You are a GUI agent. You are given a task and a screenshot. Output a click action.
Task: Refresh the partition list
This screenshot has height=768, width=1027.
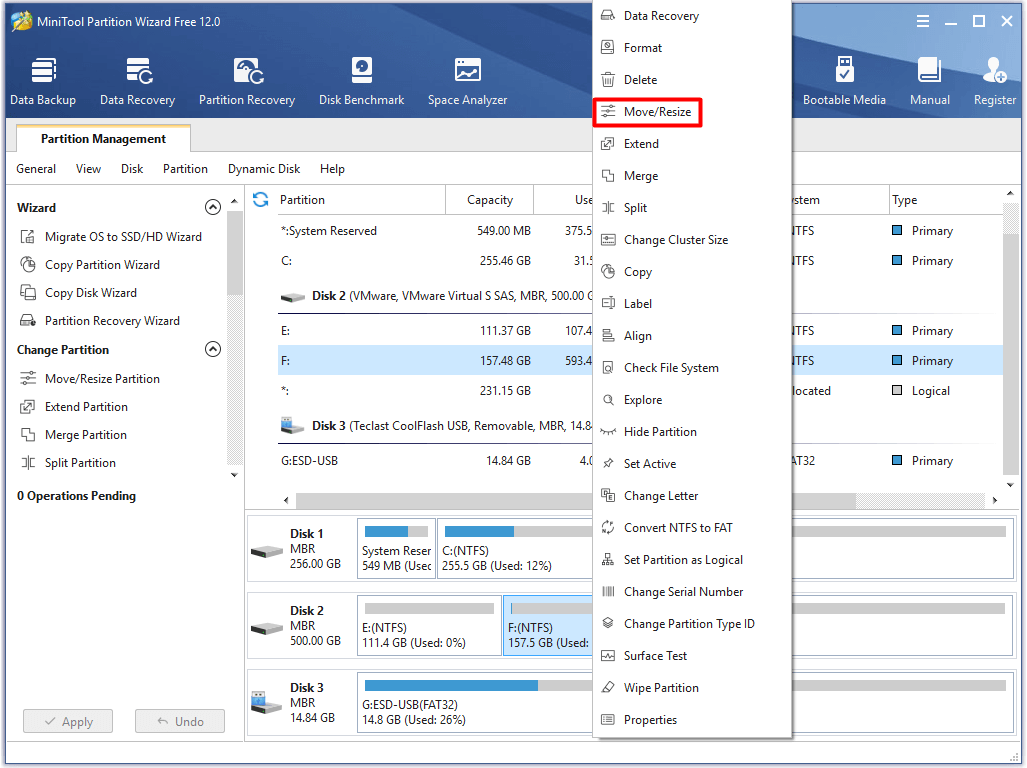tap(261, 200)
